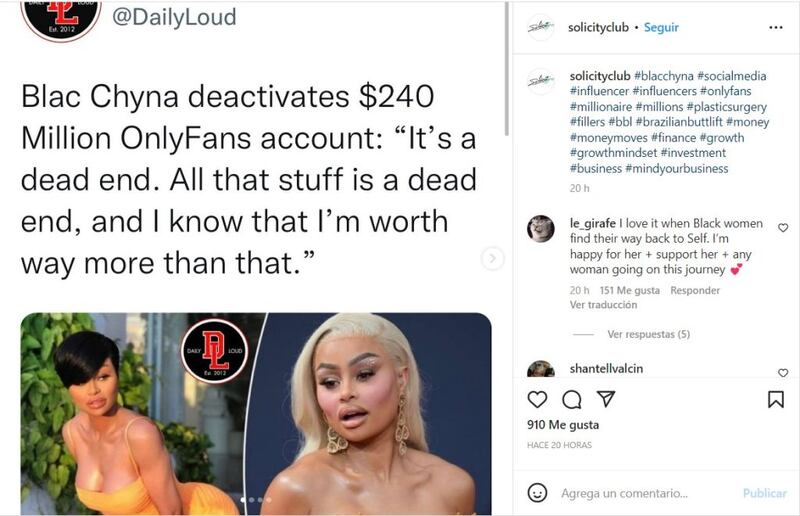Advance carousel with the next arrow
The height and width of the screenshot is (516, 800).
tap(492, 258)
